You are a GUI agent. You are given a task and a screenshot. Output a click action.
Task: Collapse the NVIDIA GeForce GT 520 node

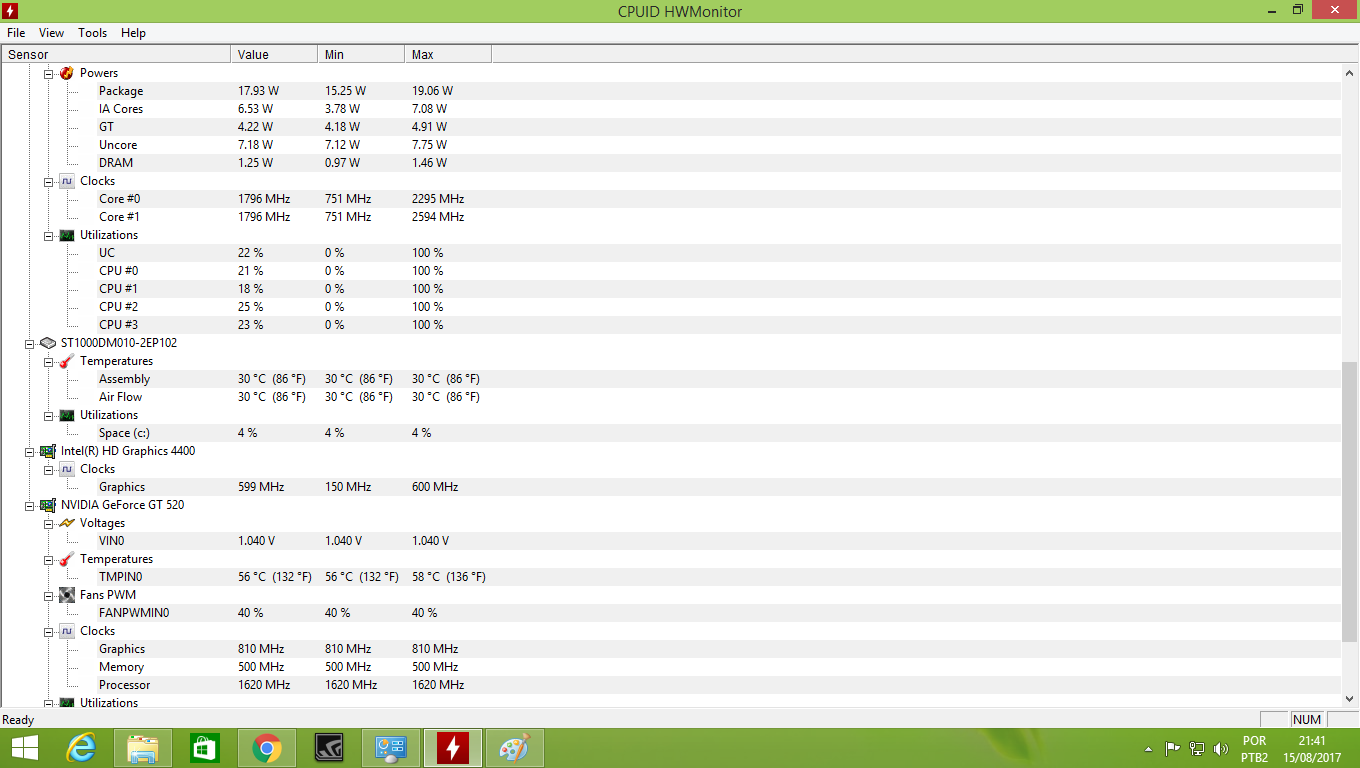tap(29, 505)
